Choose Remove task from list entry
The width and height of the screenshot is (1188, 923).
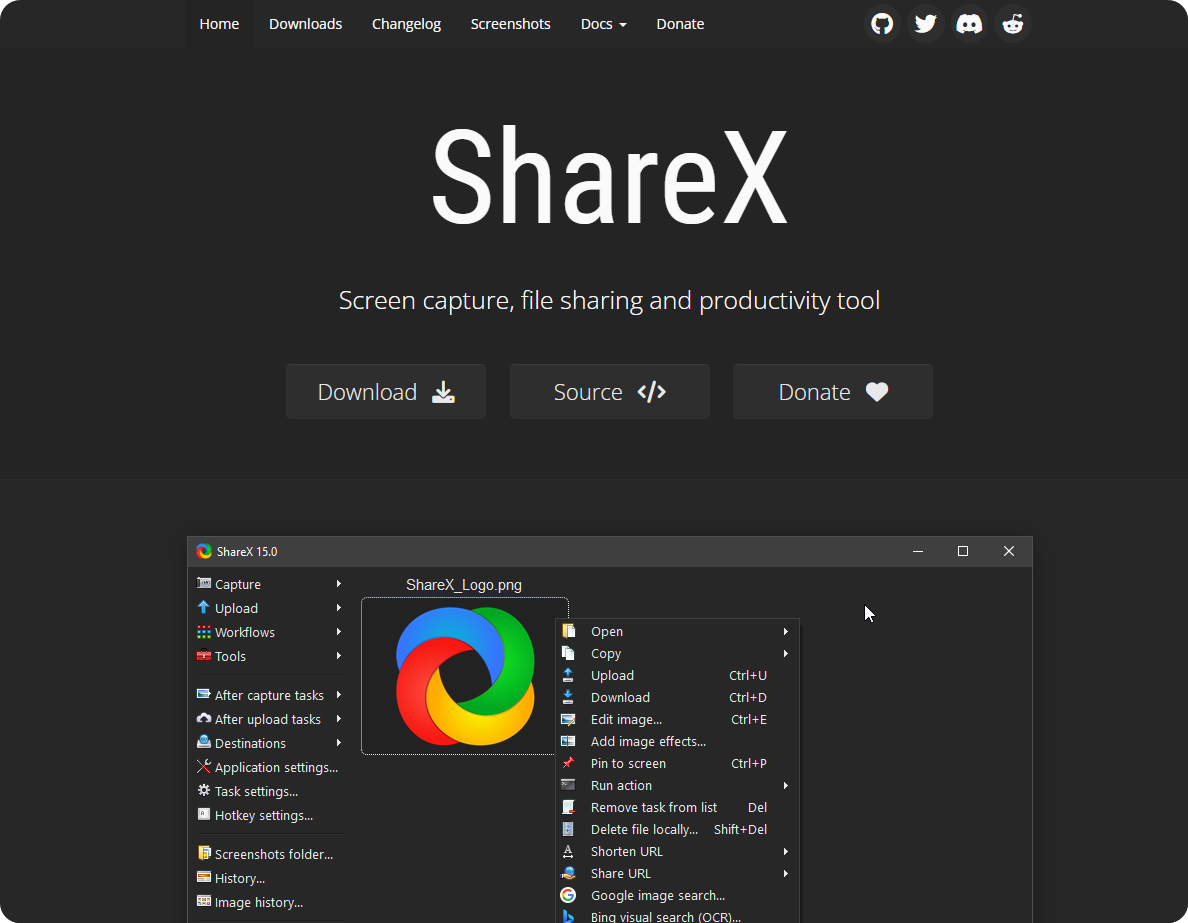pyautogui.click(x=677, y=807)
